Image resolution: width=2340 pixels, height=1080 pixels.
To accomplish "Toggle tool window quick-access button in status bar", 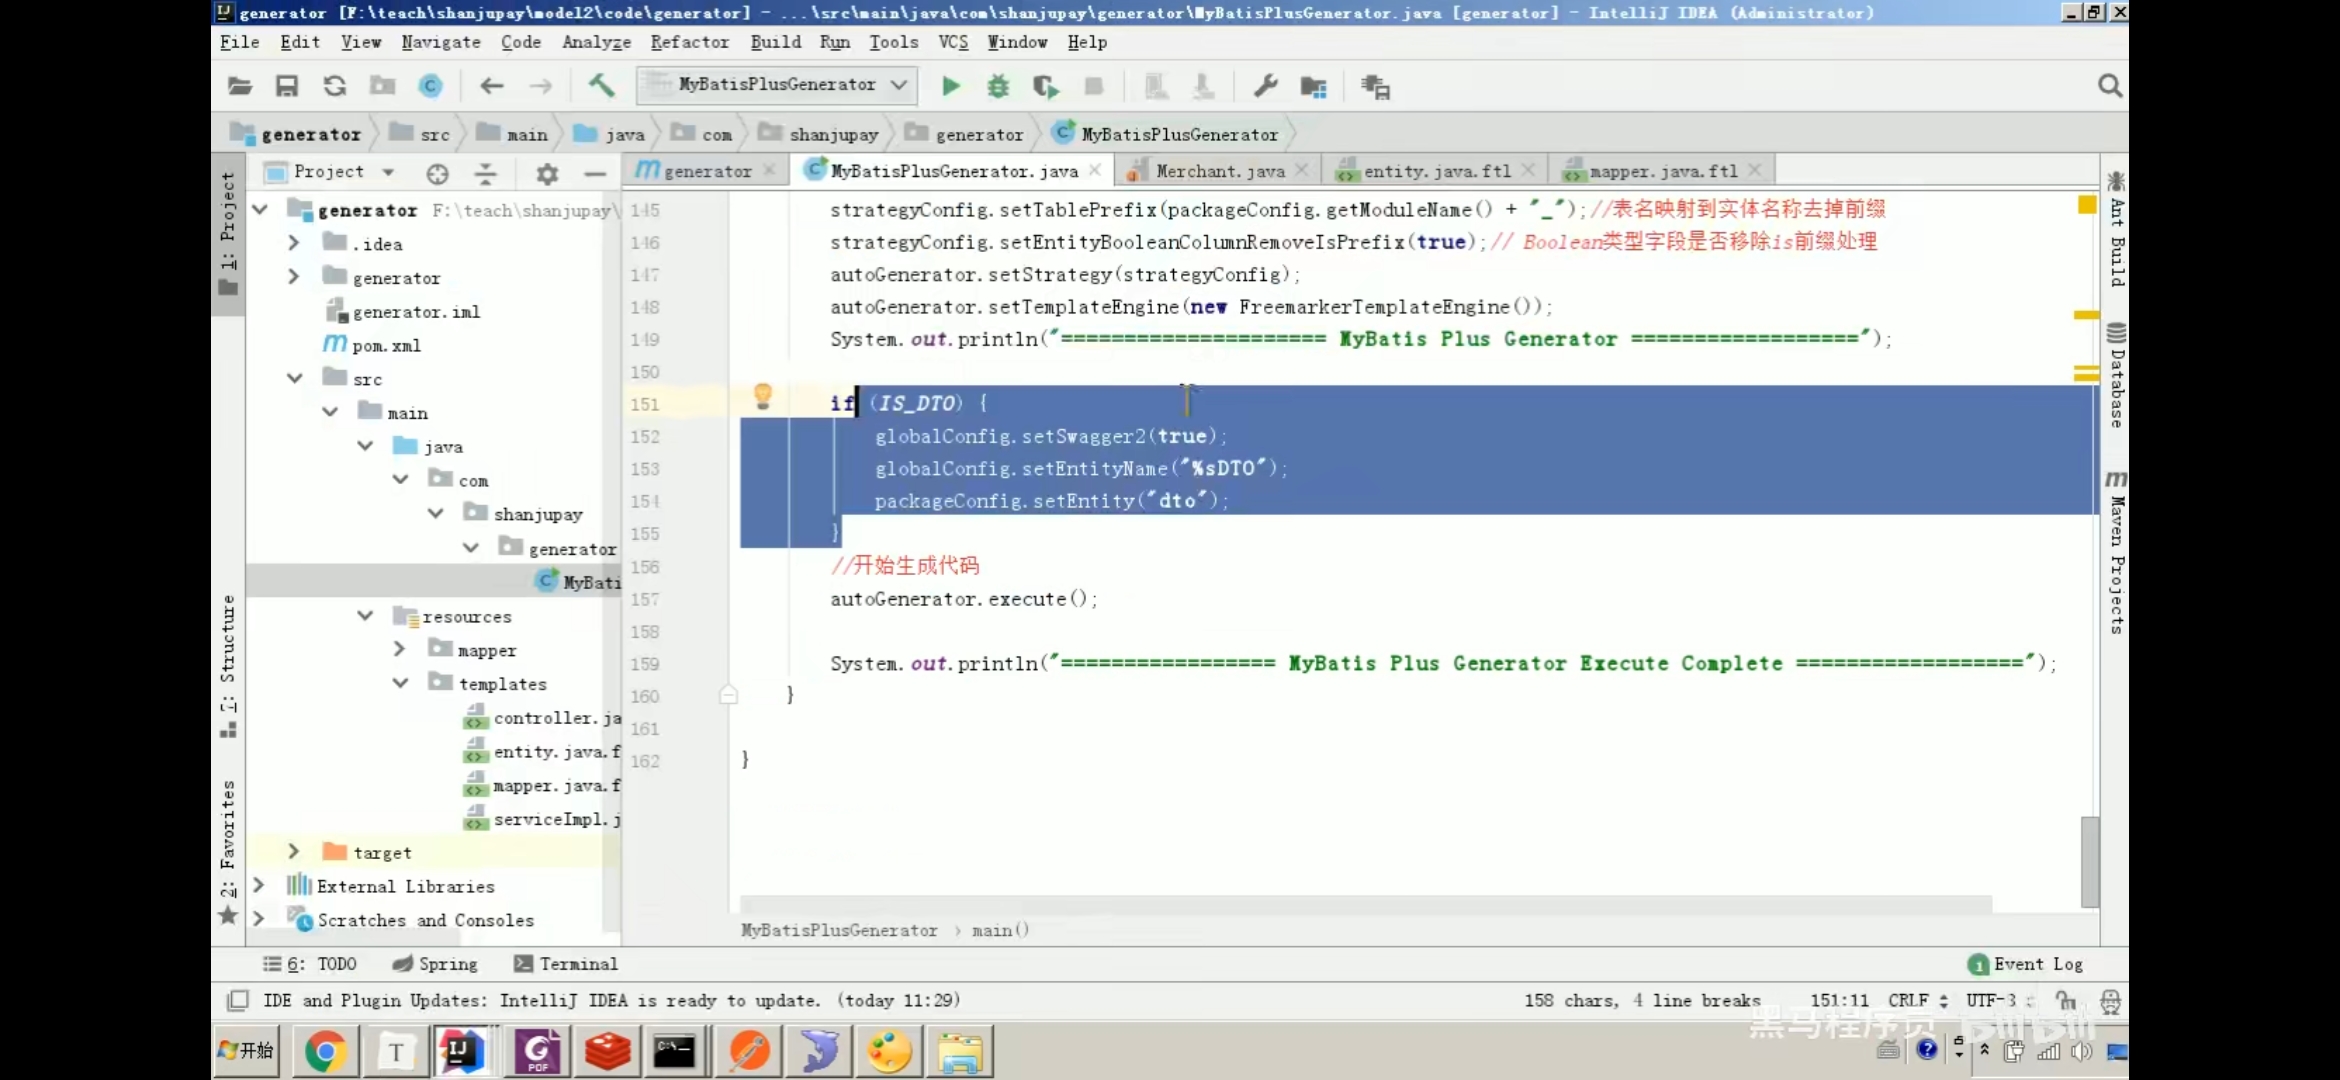I will pos(238,1000).
